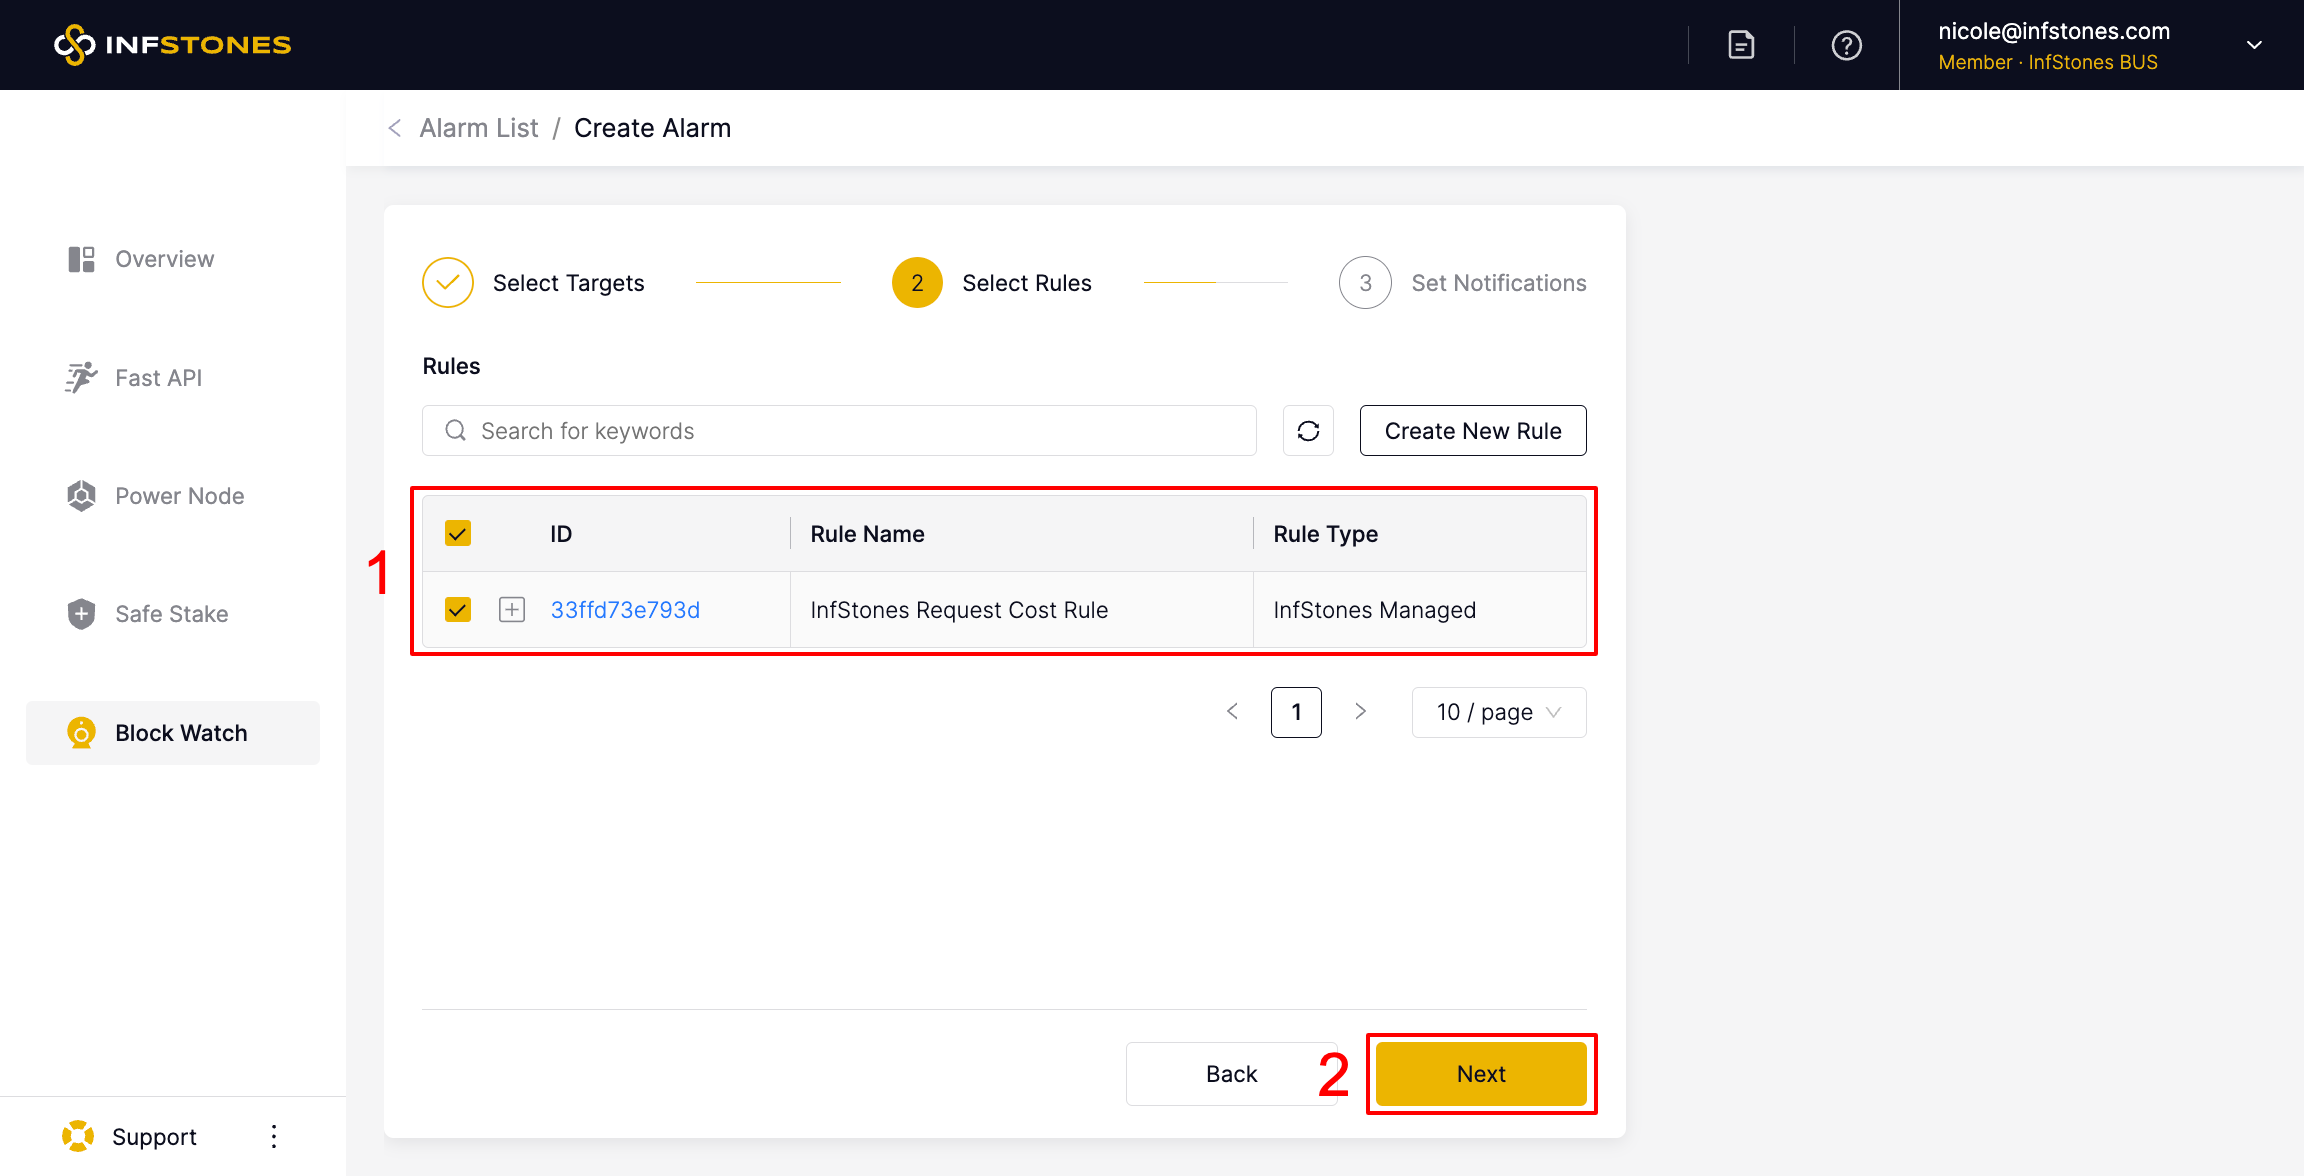Open the three-dot menu beside Support

(273, 1136)
